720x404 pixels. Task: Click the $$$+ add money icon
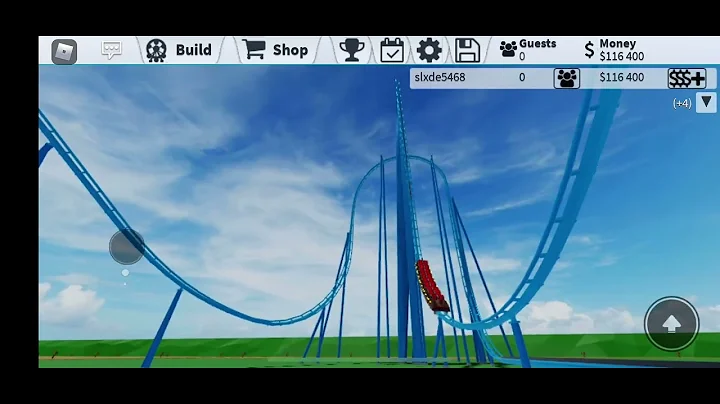687,79
